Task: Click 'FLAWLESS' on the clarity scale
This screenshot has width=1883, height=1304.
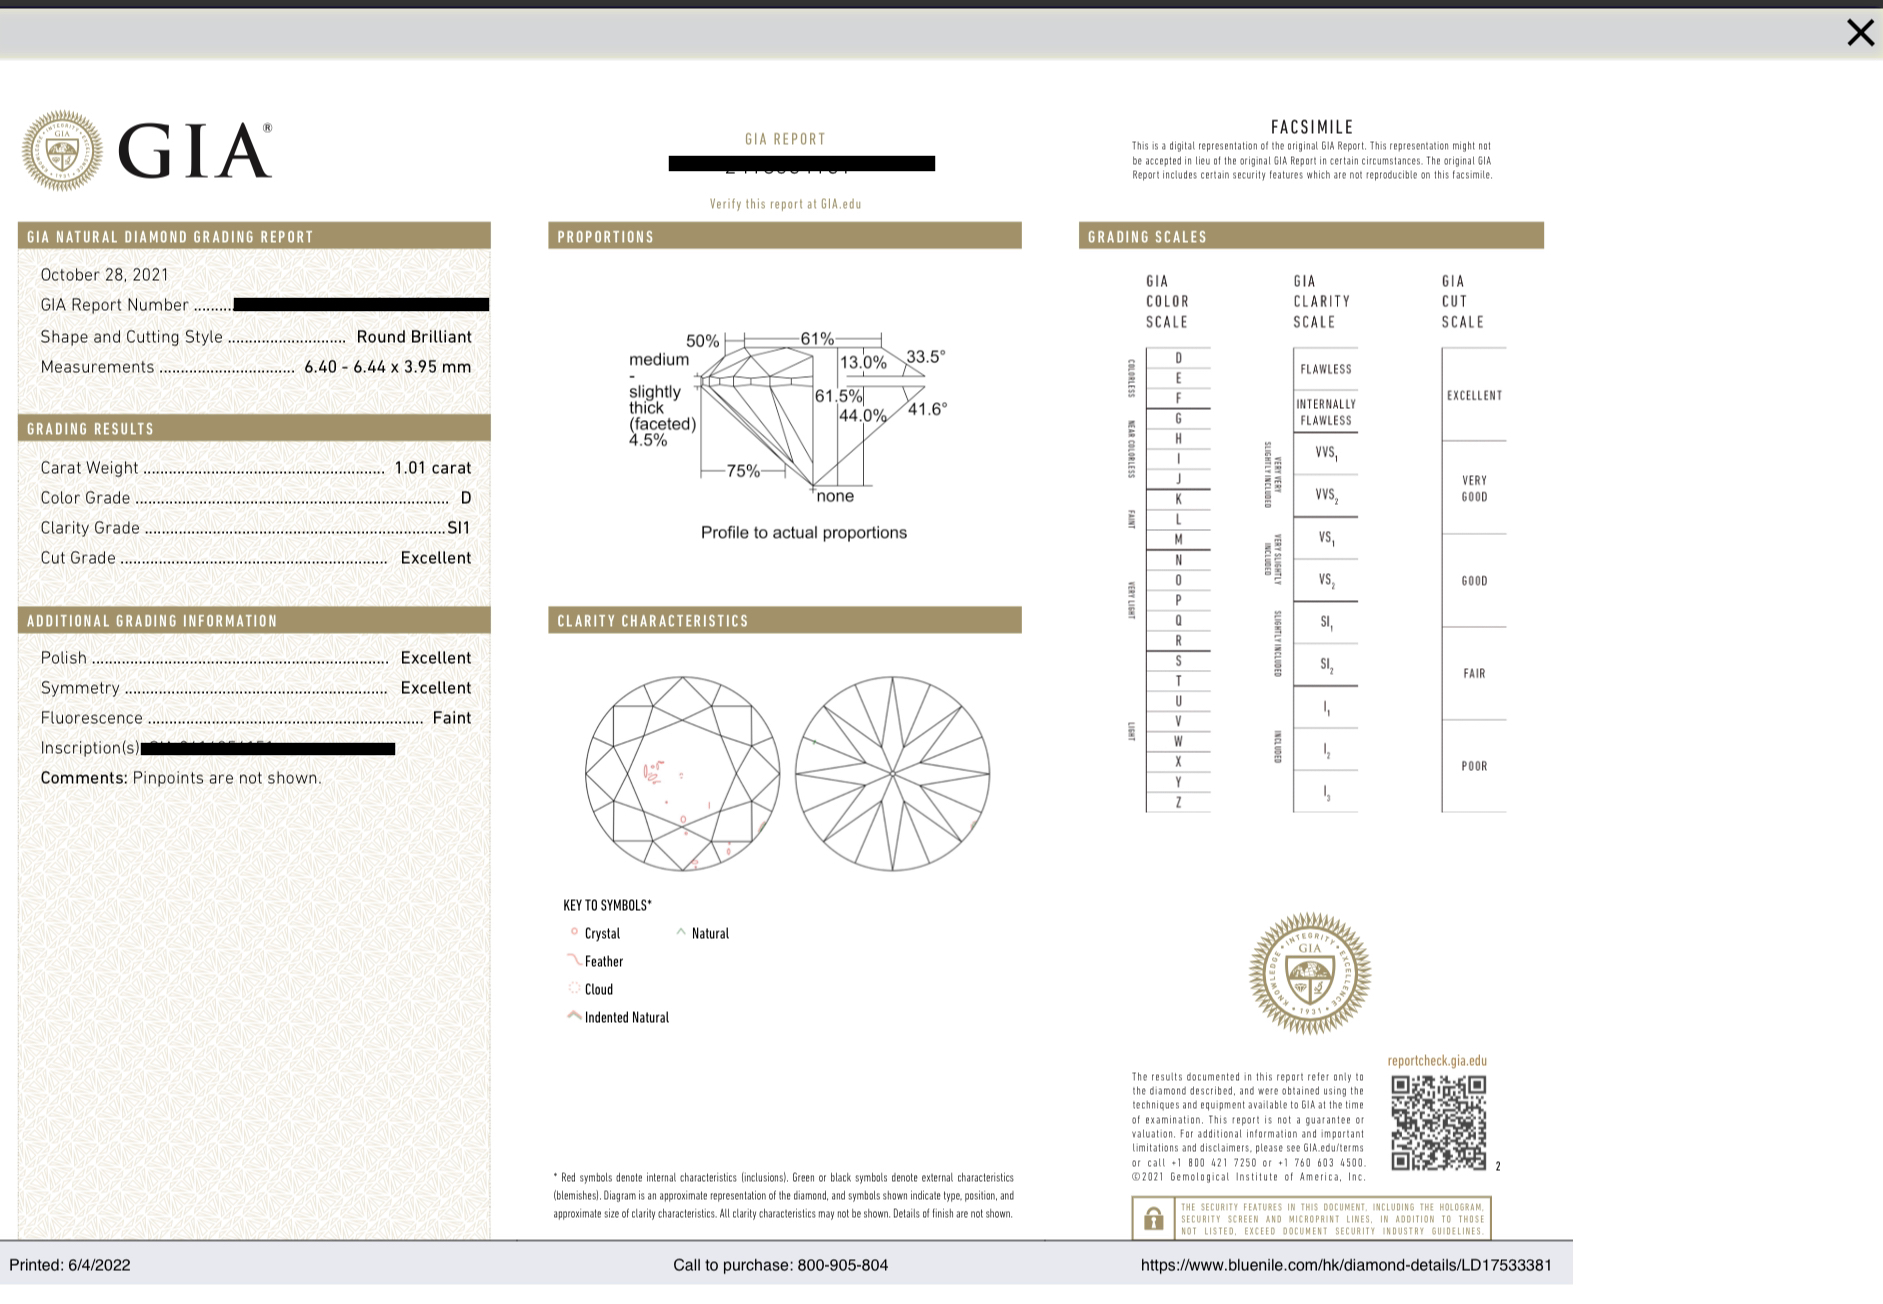Action: coord(1326,369)
